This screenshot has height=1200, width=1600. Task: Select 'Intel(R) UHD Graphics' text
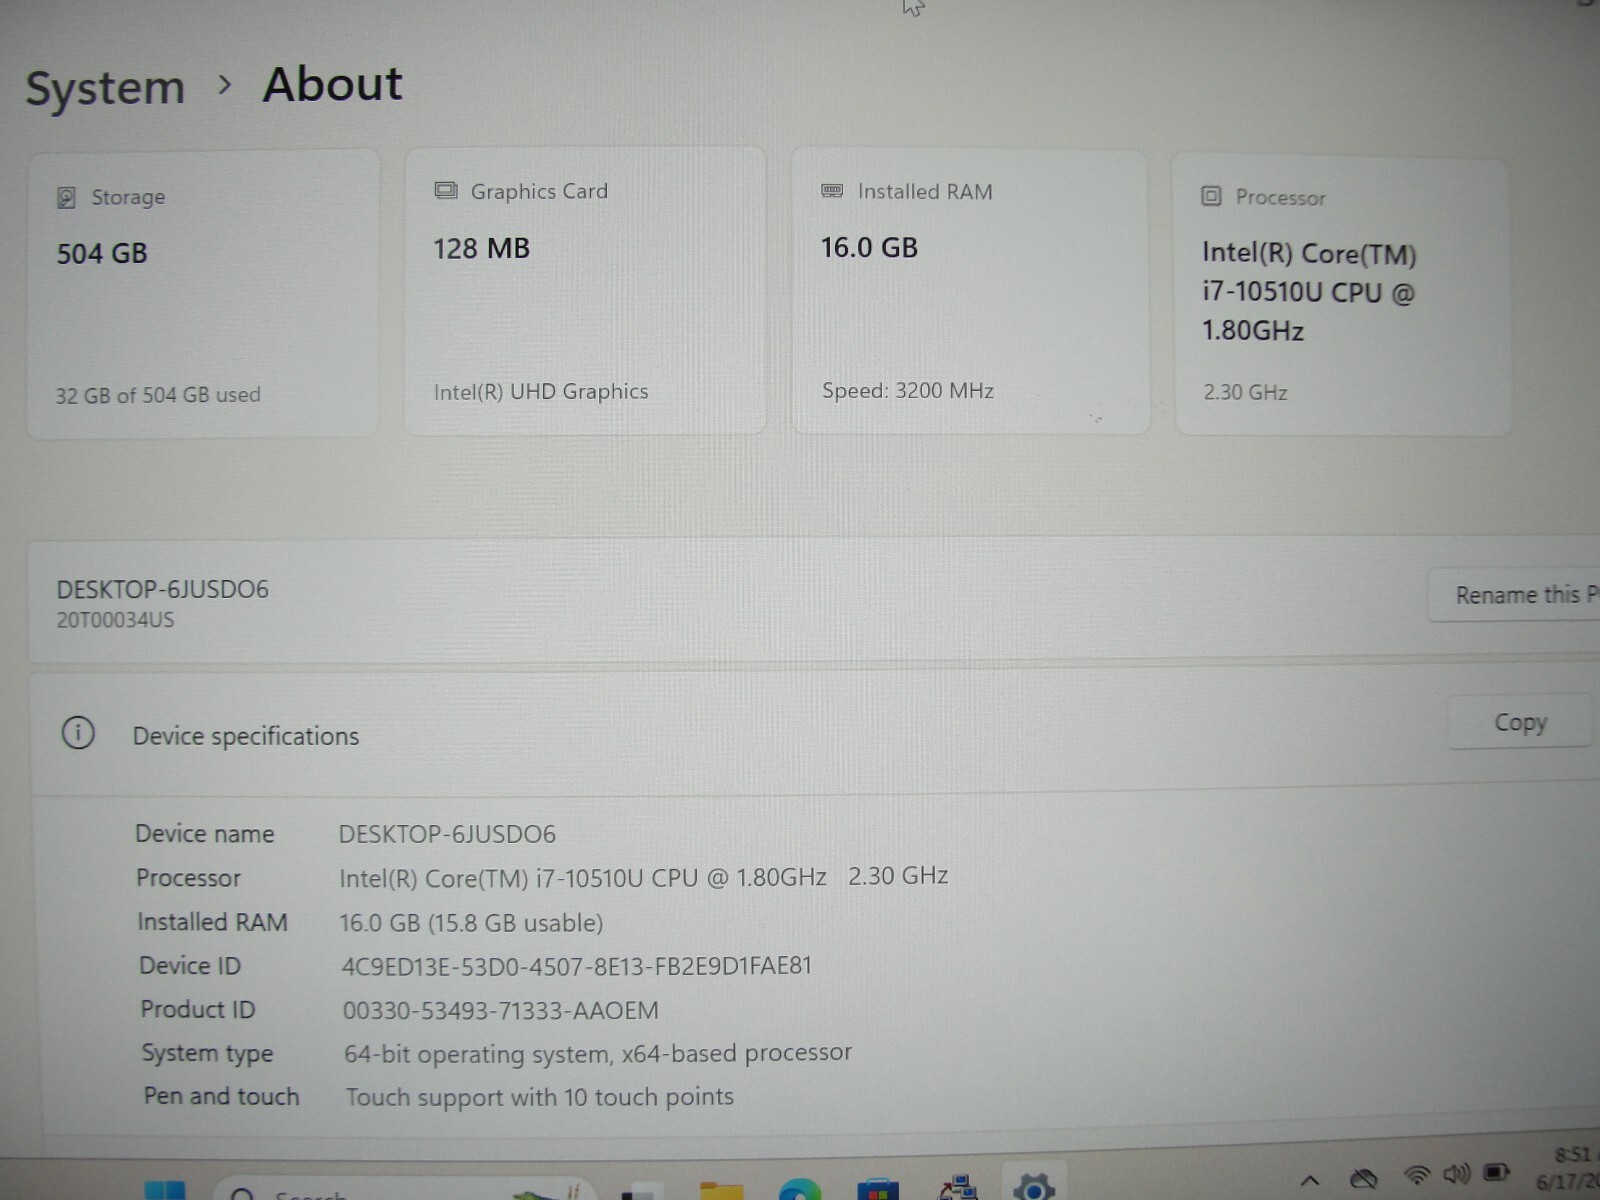pyautogui.click(x=541, y=392)
